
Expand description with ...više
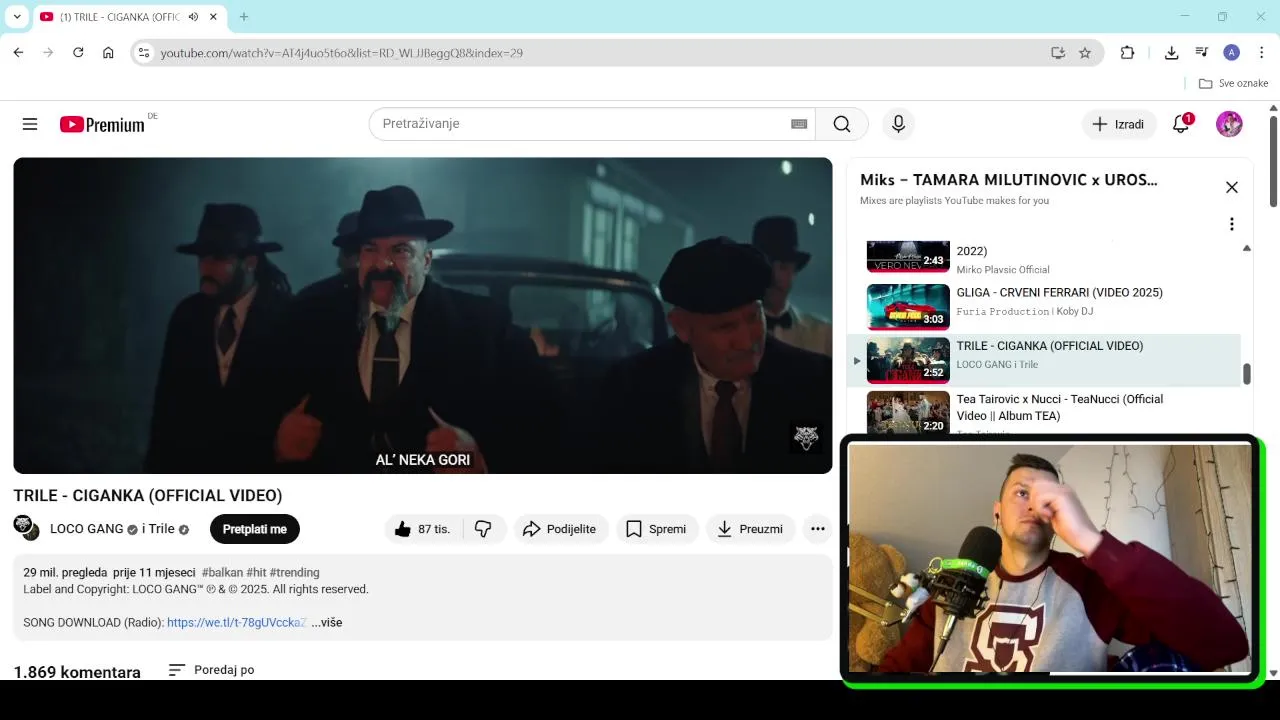[327, 622]
